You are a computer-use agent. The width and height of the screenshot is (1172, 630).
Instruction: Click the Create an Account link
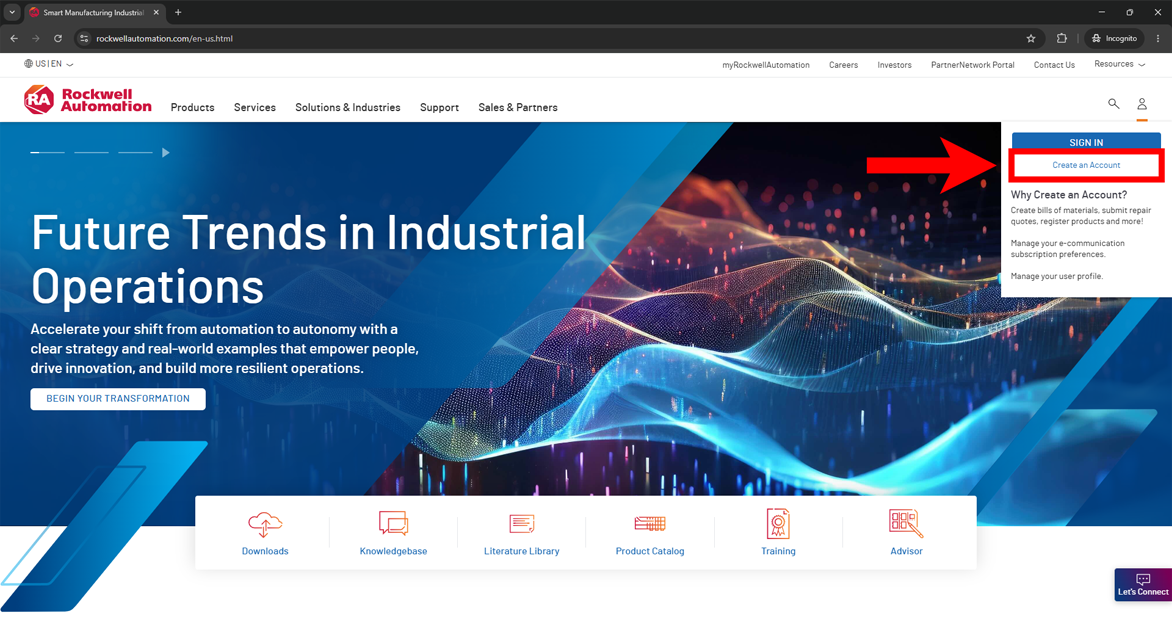(x=1086, y=165)
